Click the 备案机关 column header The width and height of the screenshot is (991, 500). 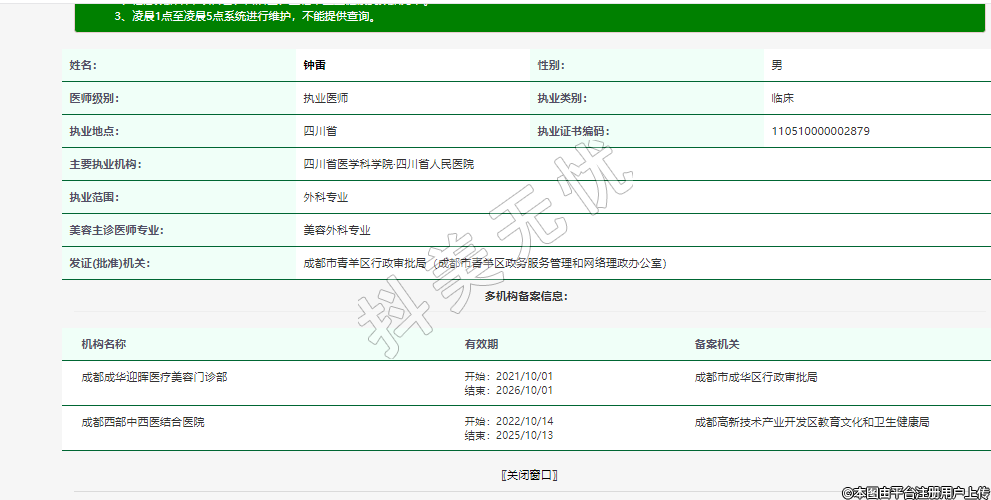tap(717, 344)
